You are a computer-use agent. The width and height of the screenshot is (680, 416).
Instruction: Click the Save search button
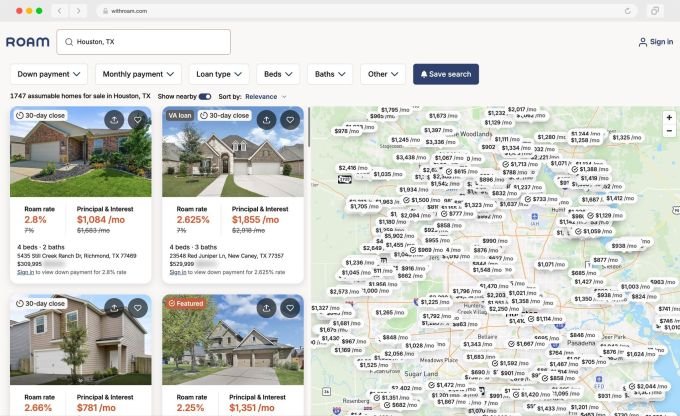[x=446, y=74]
